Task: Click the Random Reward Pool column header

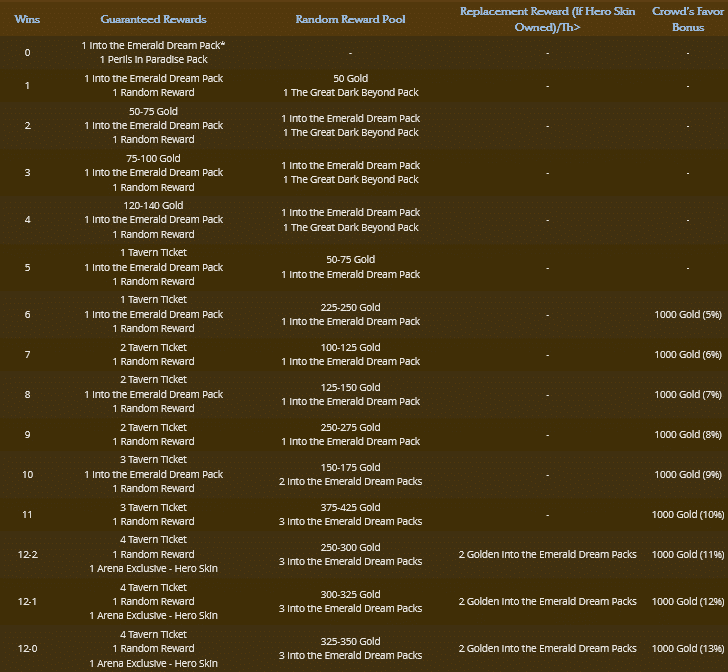Action: tap(350, 19)
